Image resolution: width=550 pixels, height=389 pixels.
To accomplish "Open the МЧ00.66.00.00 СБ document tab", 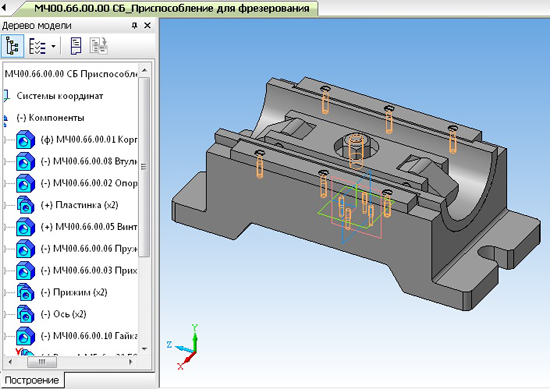I will pos(172,8).
